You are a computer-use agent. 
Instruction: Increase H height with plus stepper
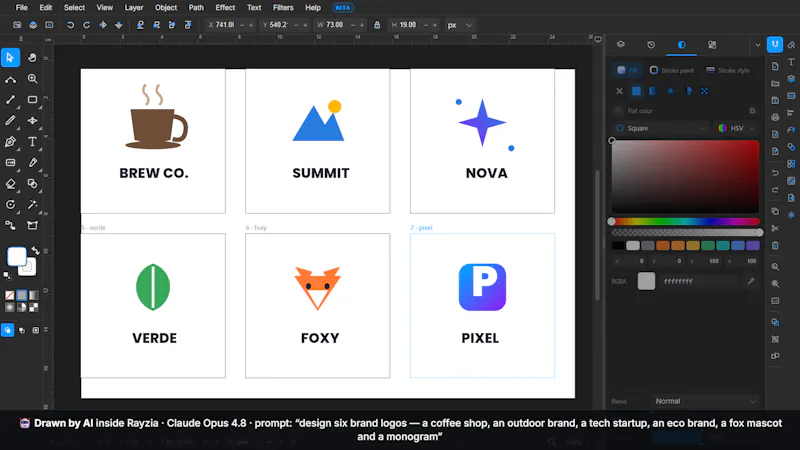pos(435,25)
